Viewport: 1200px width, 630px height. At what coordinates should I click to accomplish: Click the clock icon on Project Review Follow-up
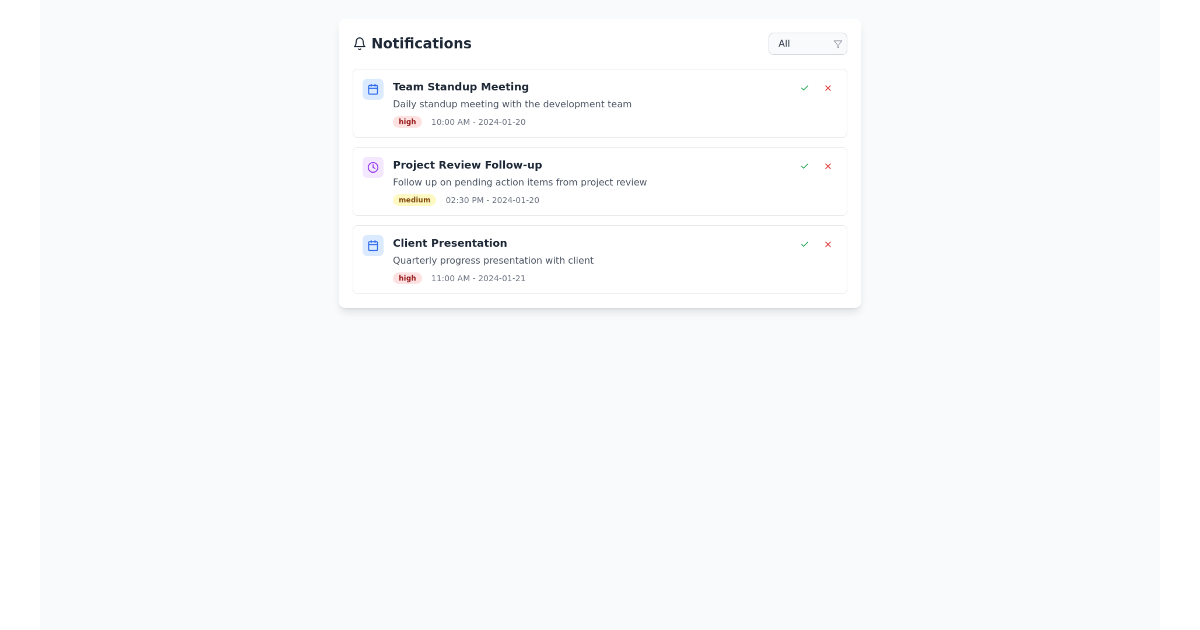(373, 167)
